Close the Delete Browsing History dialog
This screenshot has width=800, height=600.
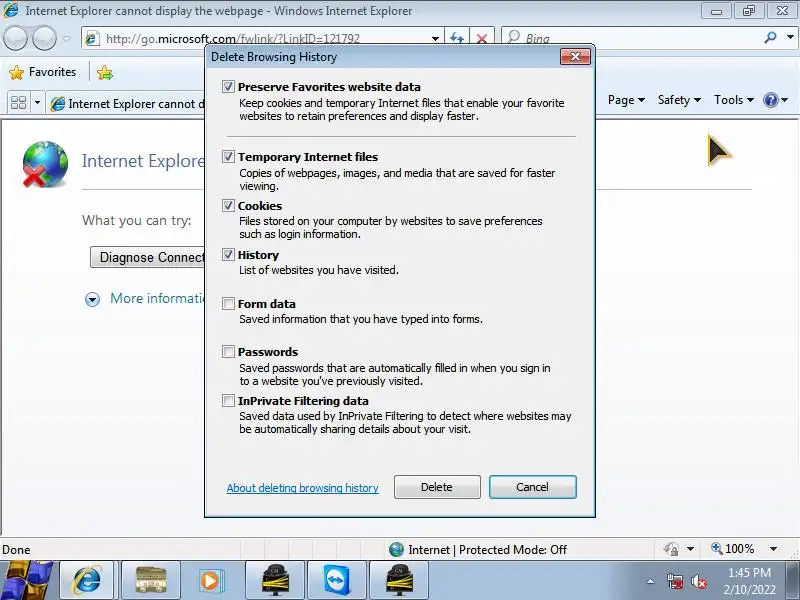click(576, 57)
